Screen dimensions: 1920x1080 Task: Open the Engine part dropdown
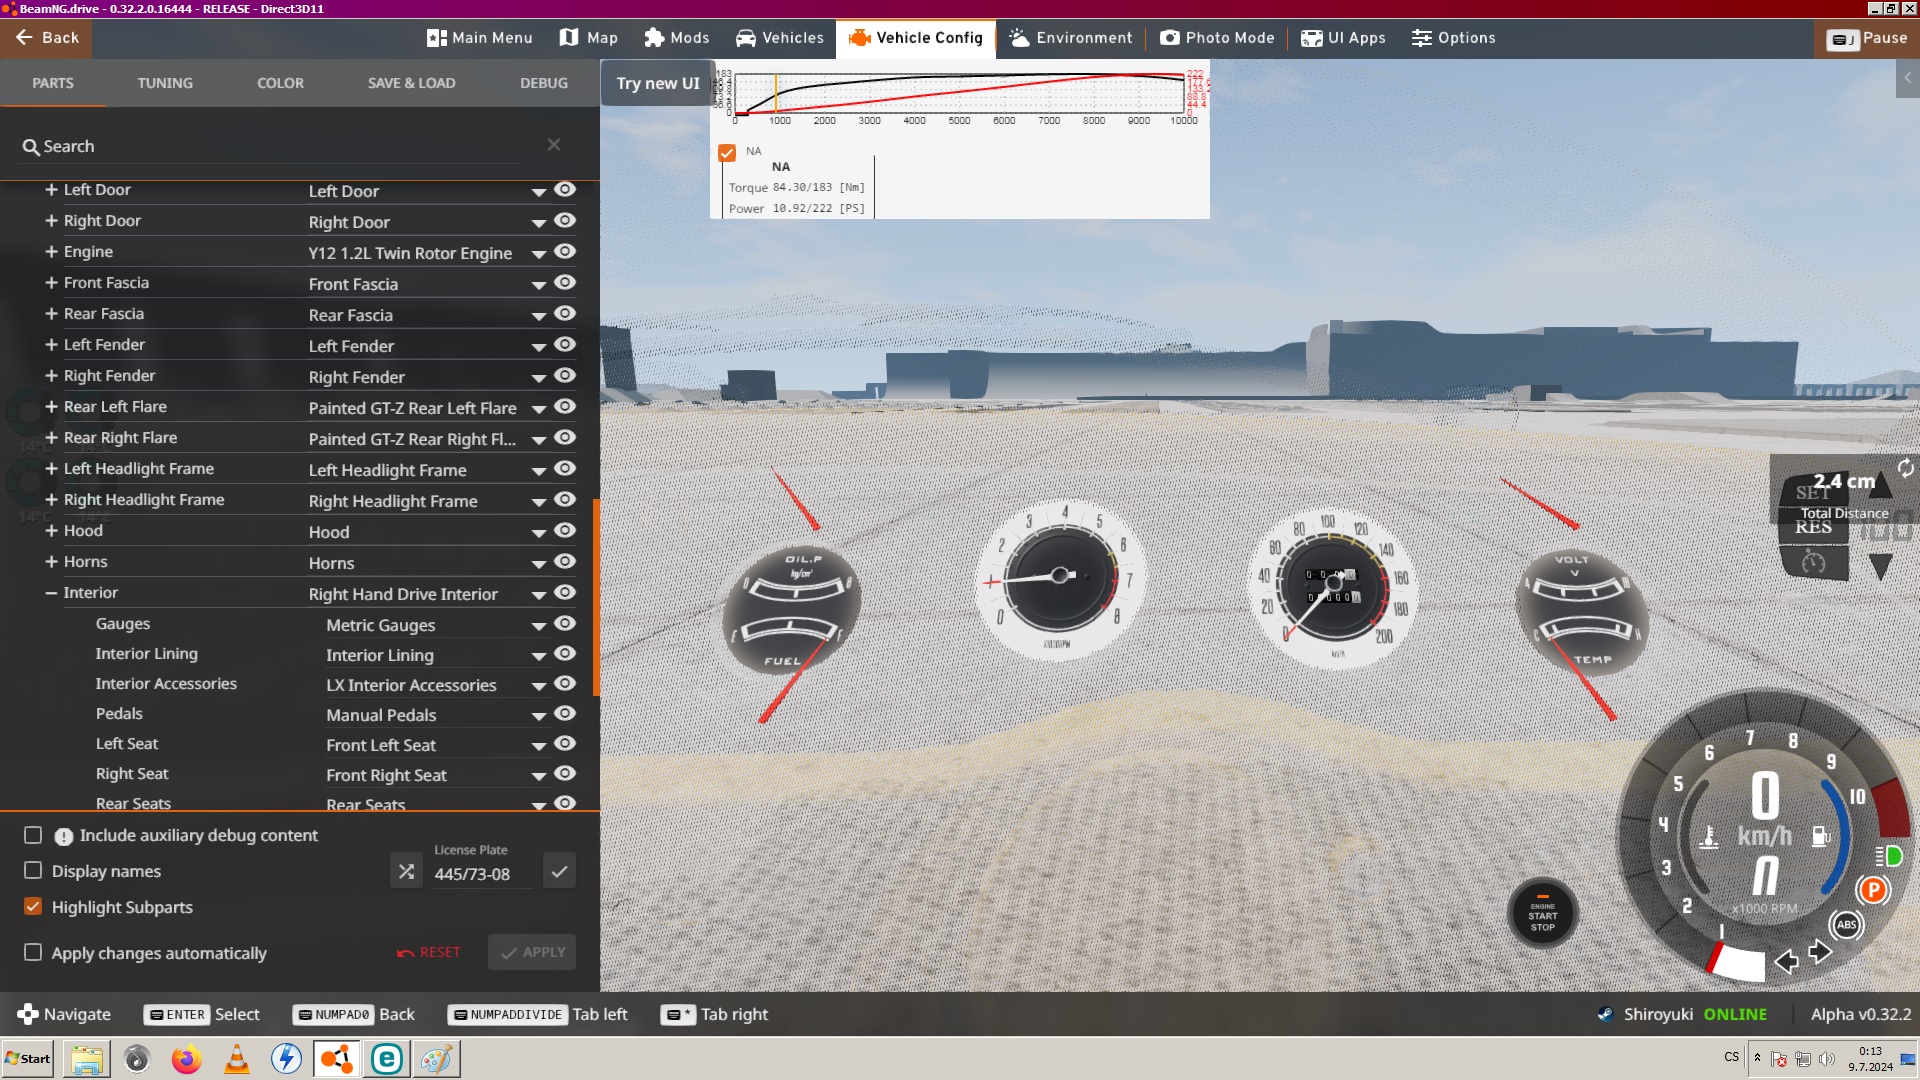(538, 254)
